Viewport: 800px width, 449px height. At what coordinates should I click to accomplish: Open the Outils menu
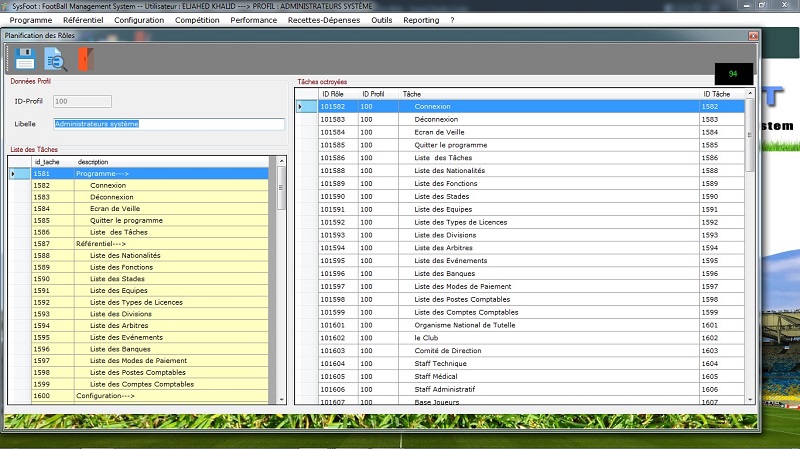pos(382,20)
